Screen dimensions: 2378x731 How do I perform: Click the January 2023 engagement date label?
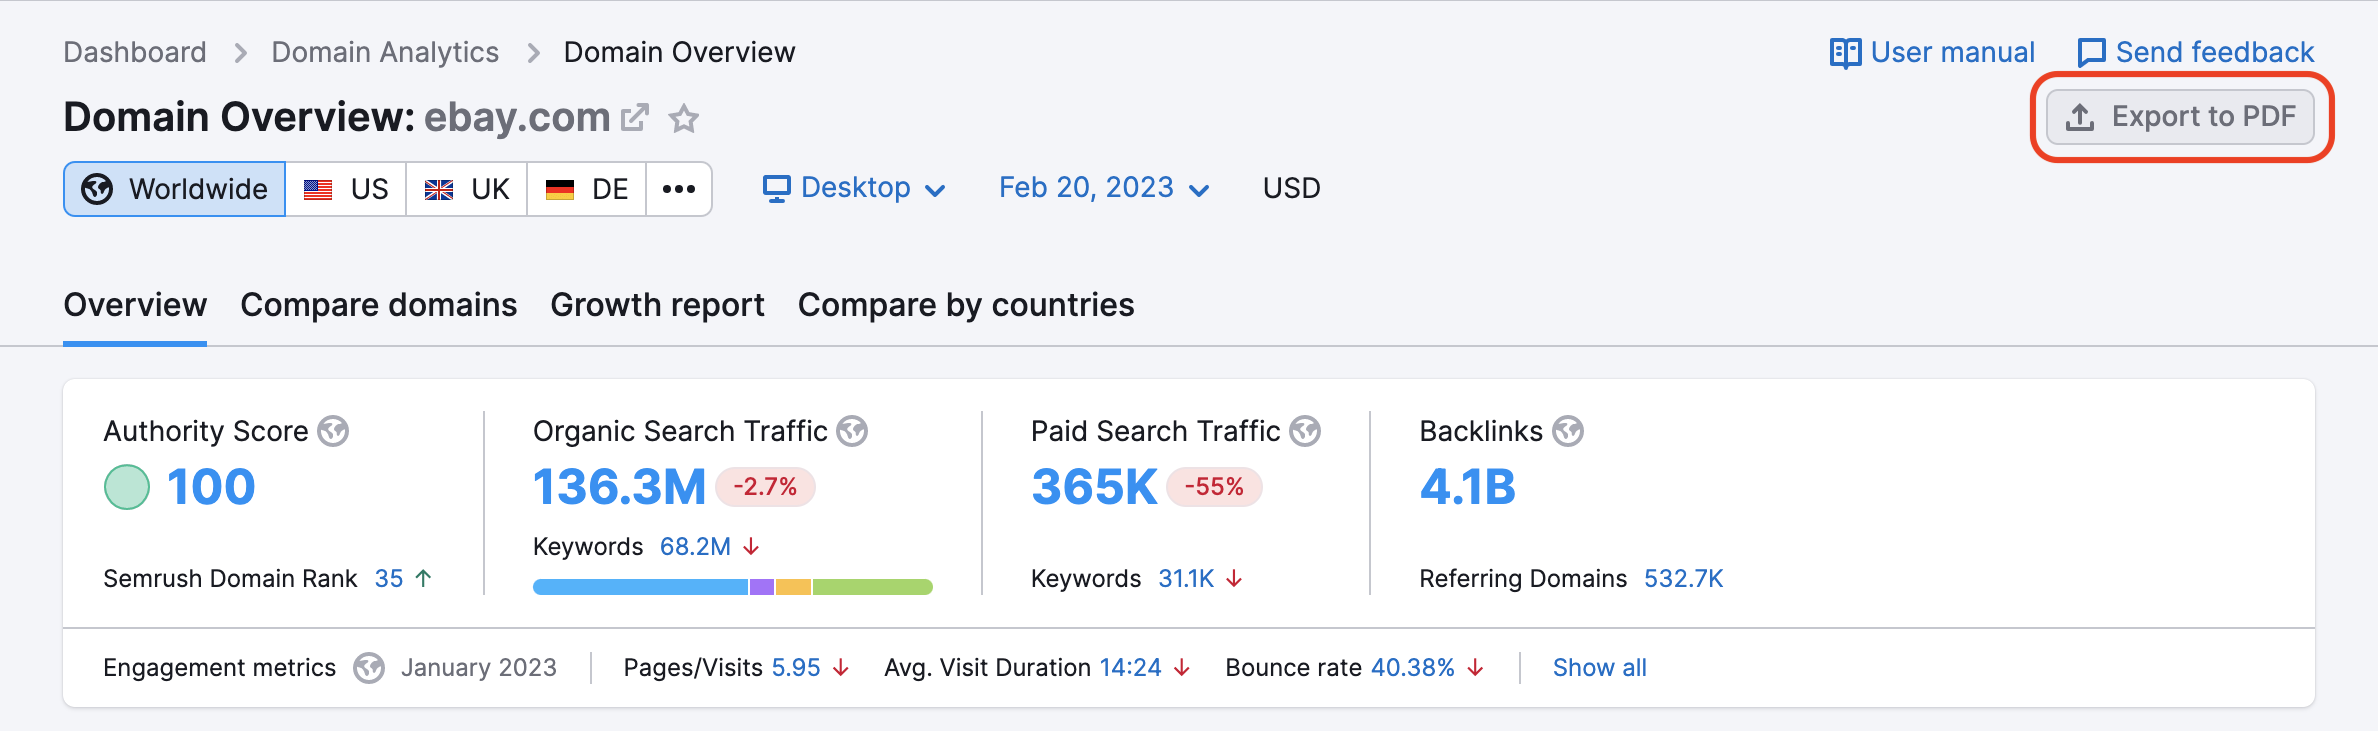coord(479,668)
